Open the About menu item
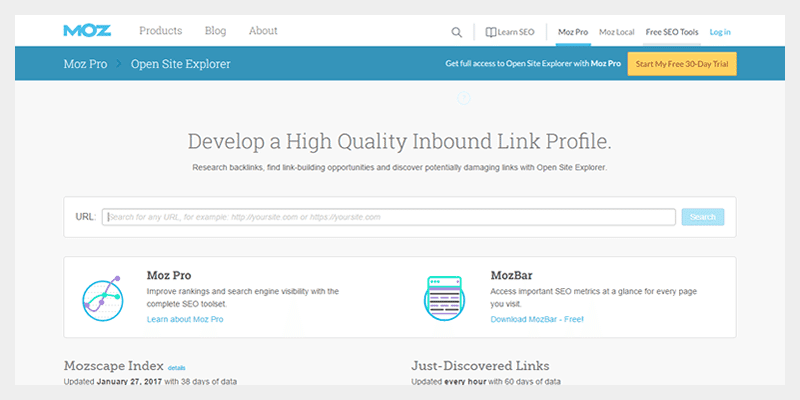 coord(263,31)
